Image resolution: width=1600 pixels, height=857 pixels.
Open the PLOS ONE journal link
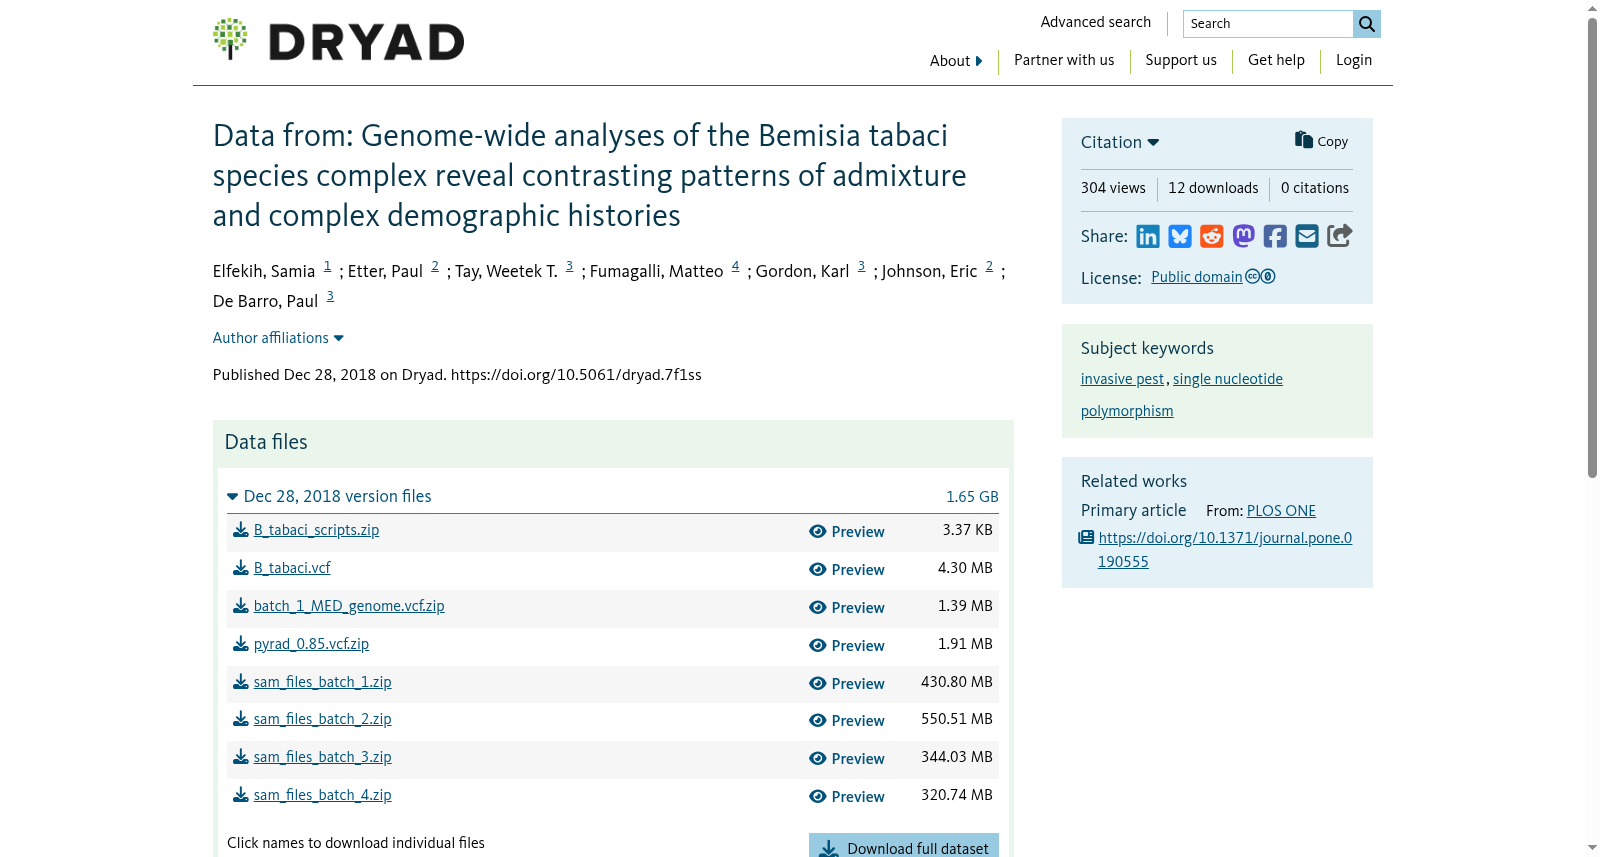tap(1281, 511)
